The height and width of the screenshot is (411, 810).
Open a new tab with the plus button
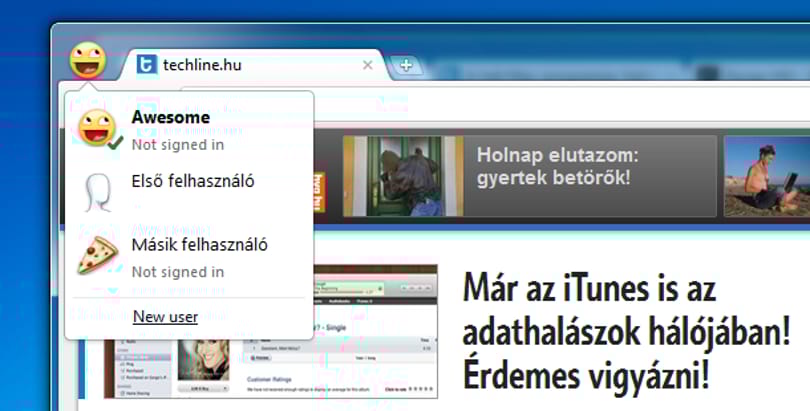tap(406, 66)
